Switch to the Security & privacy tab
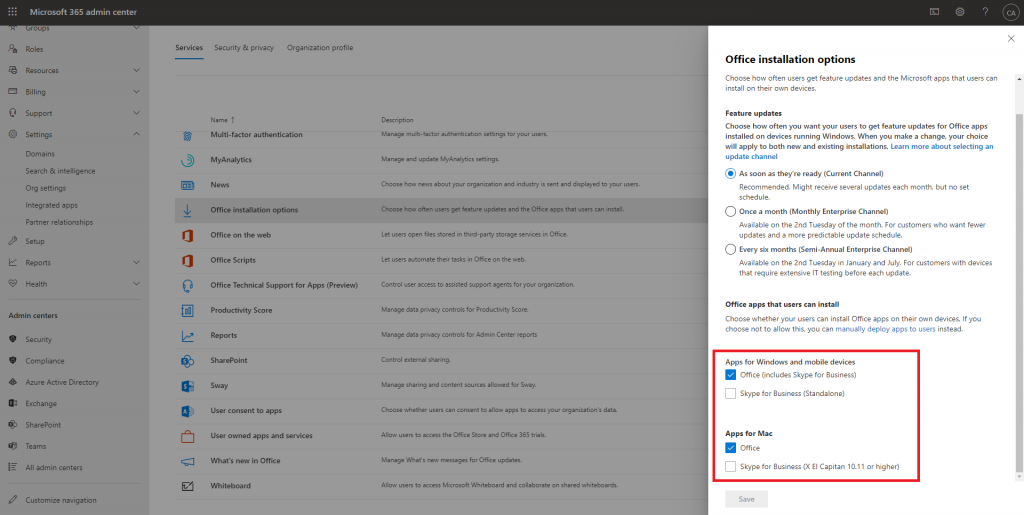1024x515 pixels. coord(244,48)
